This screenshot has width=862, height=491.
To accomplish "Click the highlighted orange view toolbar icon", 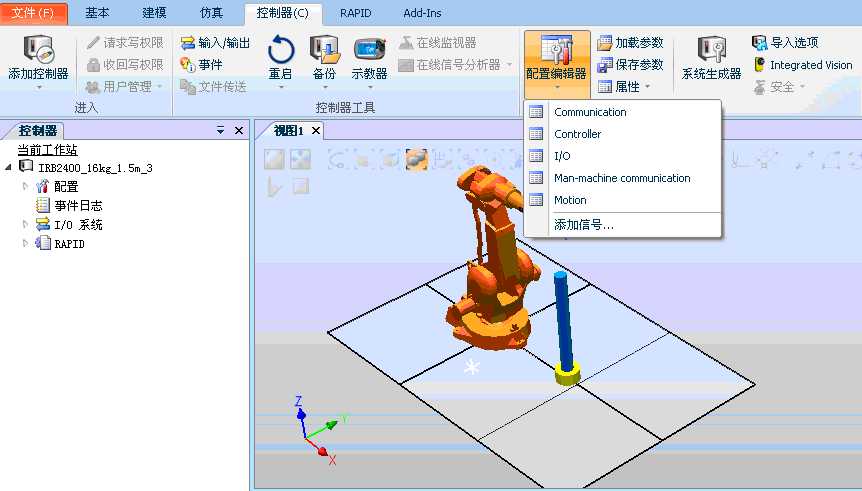I will [416, 159].
